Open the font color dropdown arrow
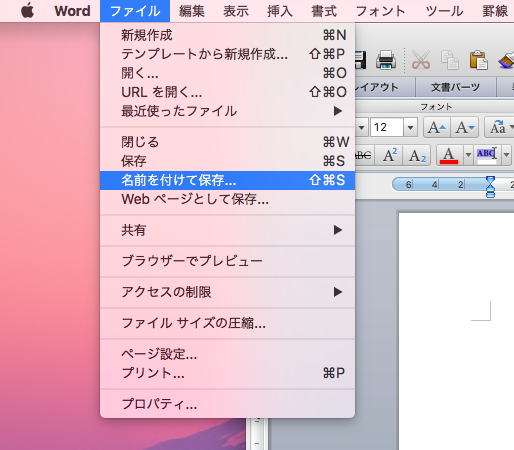 (468, 155)
